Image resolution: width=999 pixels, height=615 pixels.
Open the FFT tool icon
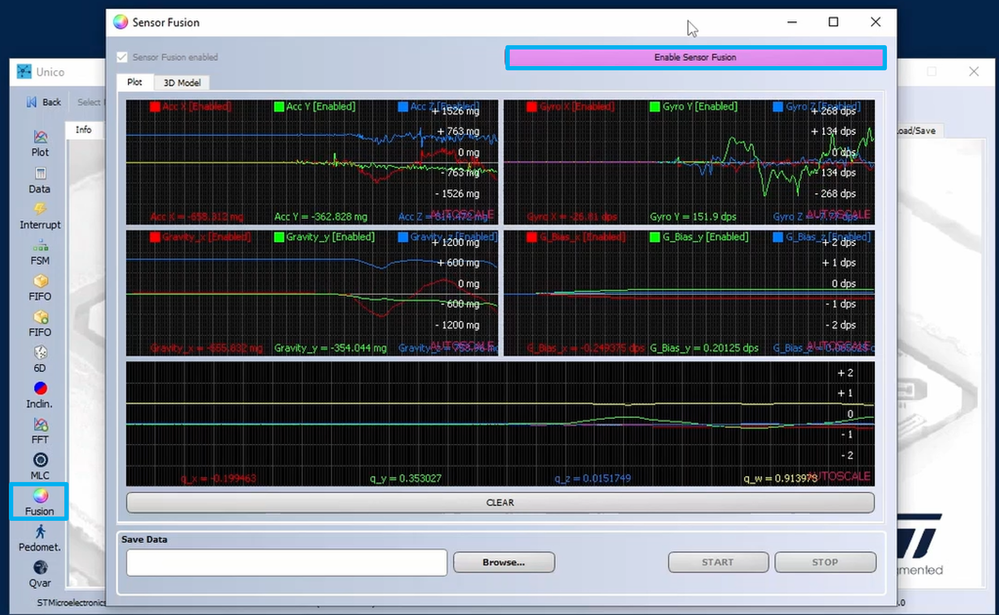[x=40, y=430]
